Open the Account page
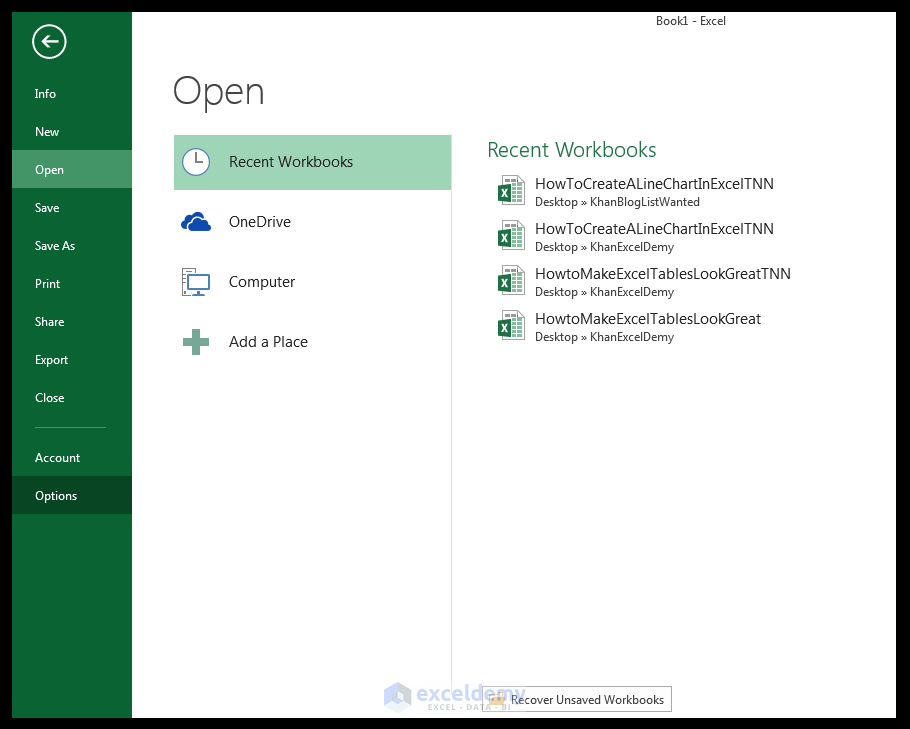Image resolution: width=910 pixels, height=729 pixels. (x=72, y=457)
